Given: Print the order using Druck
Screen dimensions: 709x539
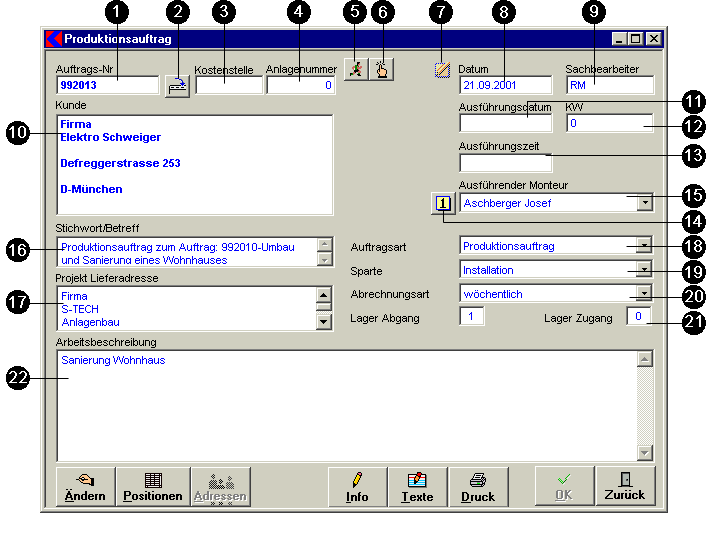Looking at the screenshot, I should [x=477, y=487].
